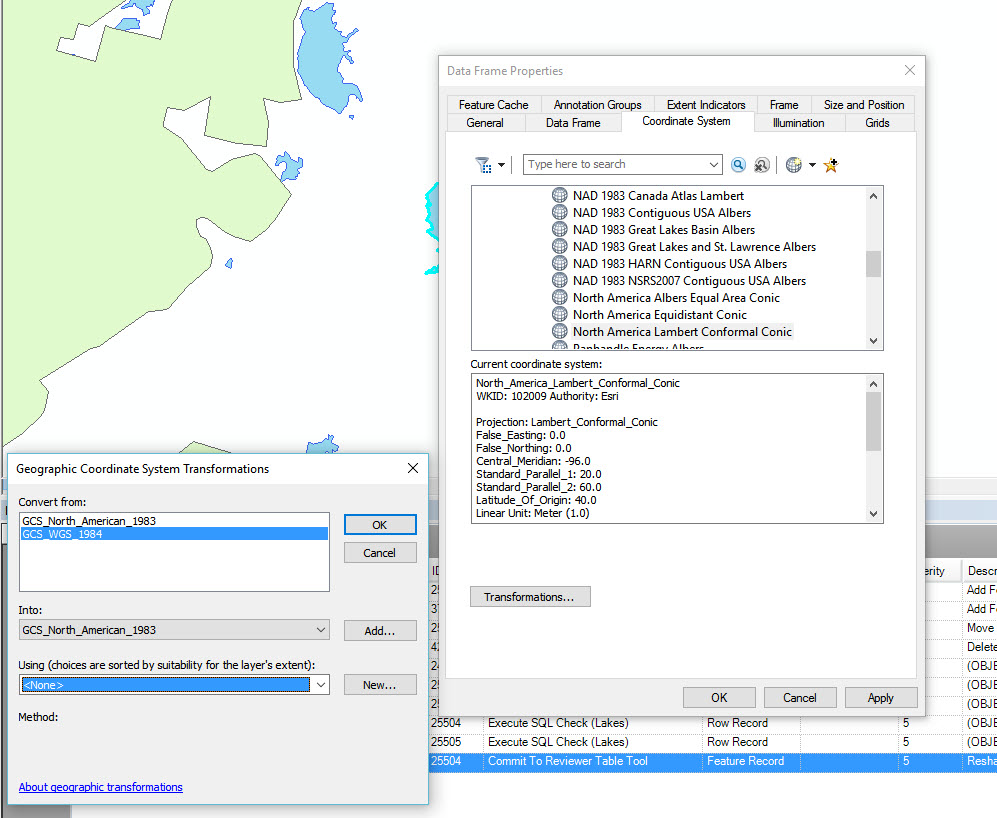The image size is (997, 818).
Task: Open the Grids tab
Action: pyautogui.click(x=877, y=123)
